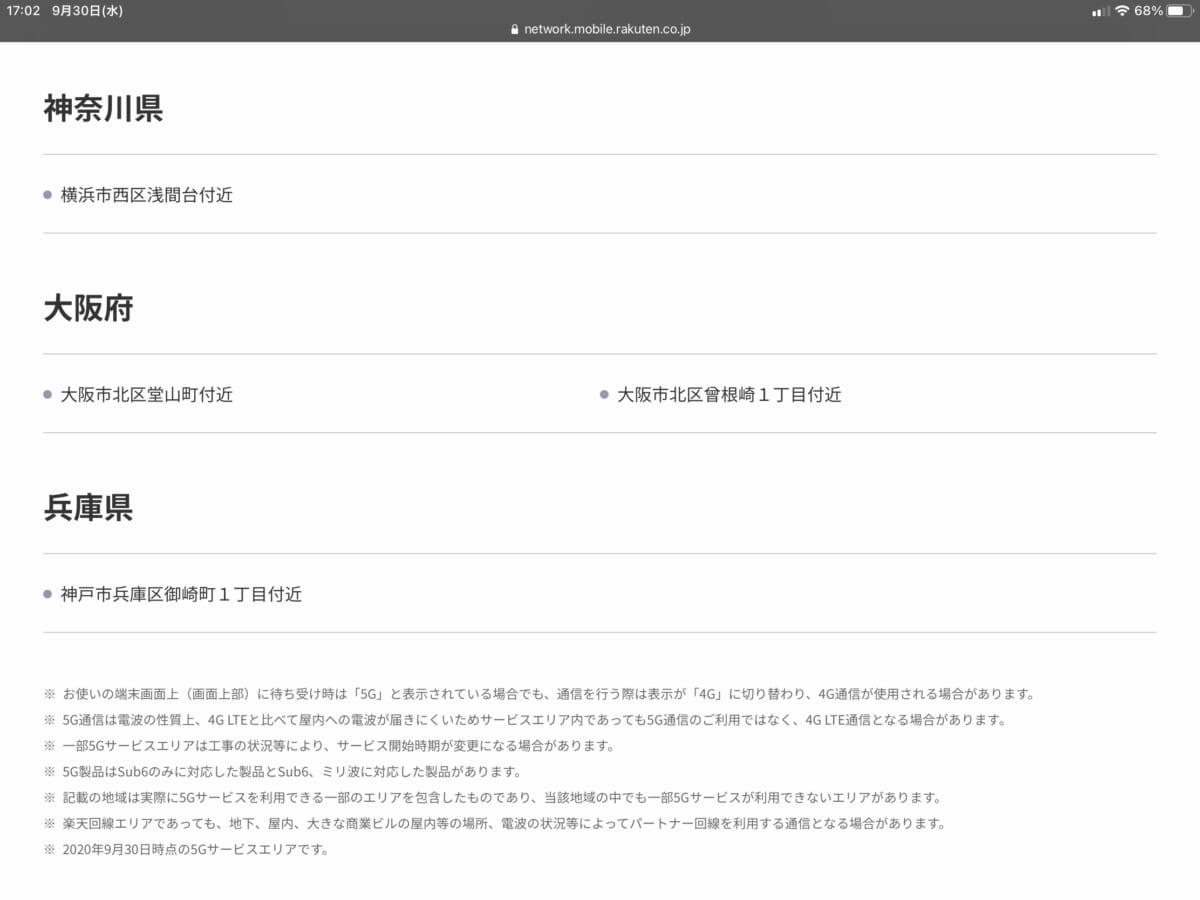This screenshot has width=1200, height=900.
Task: Click the footnote about Sub6 and ミリ波 products
Action: pos(291,772)
